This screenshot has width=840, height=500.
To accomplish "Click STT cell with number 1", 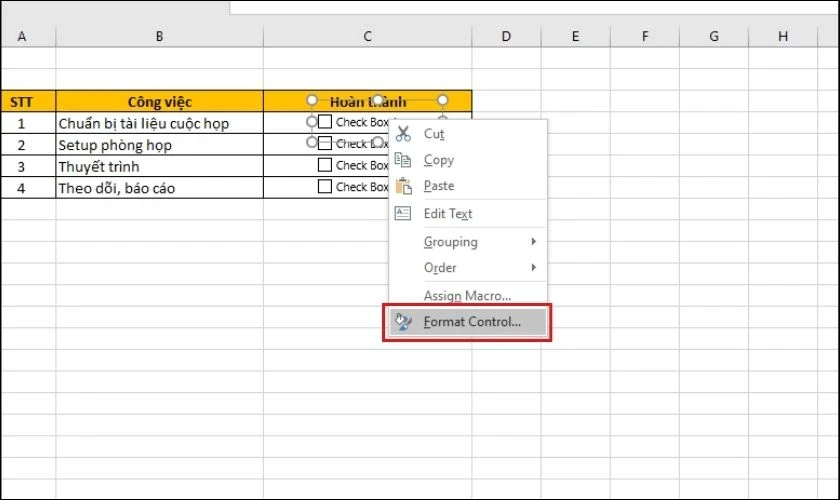I will tap(28, 123).
